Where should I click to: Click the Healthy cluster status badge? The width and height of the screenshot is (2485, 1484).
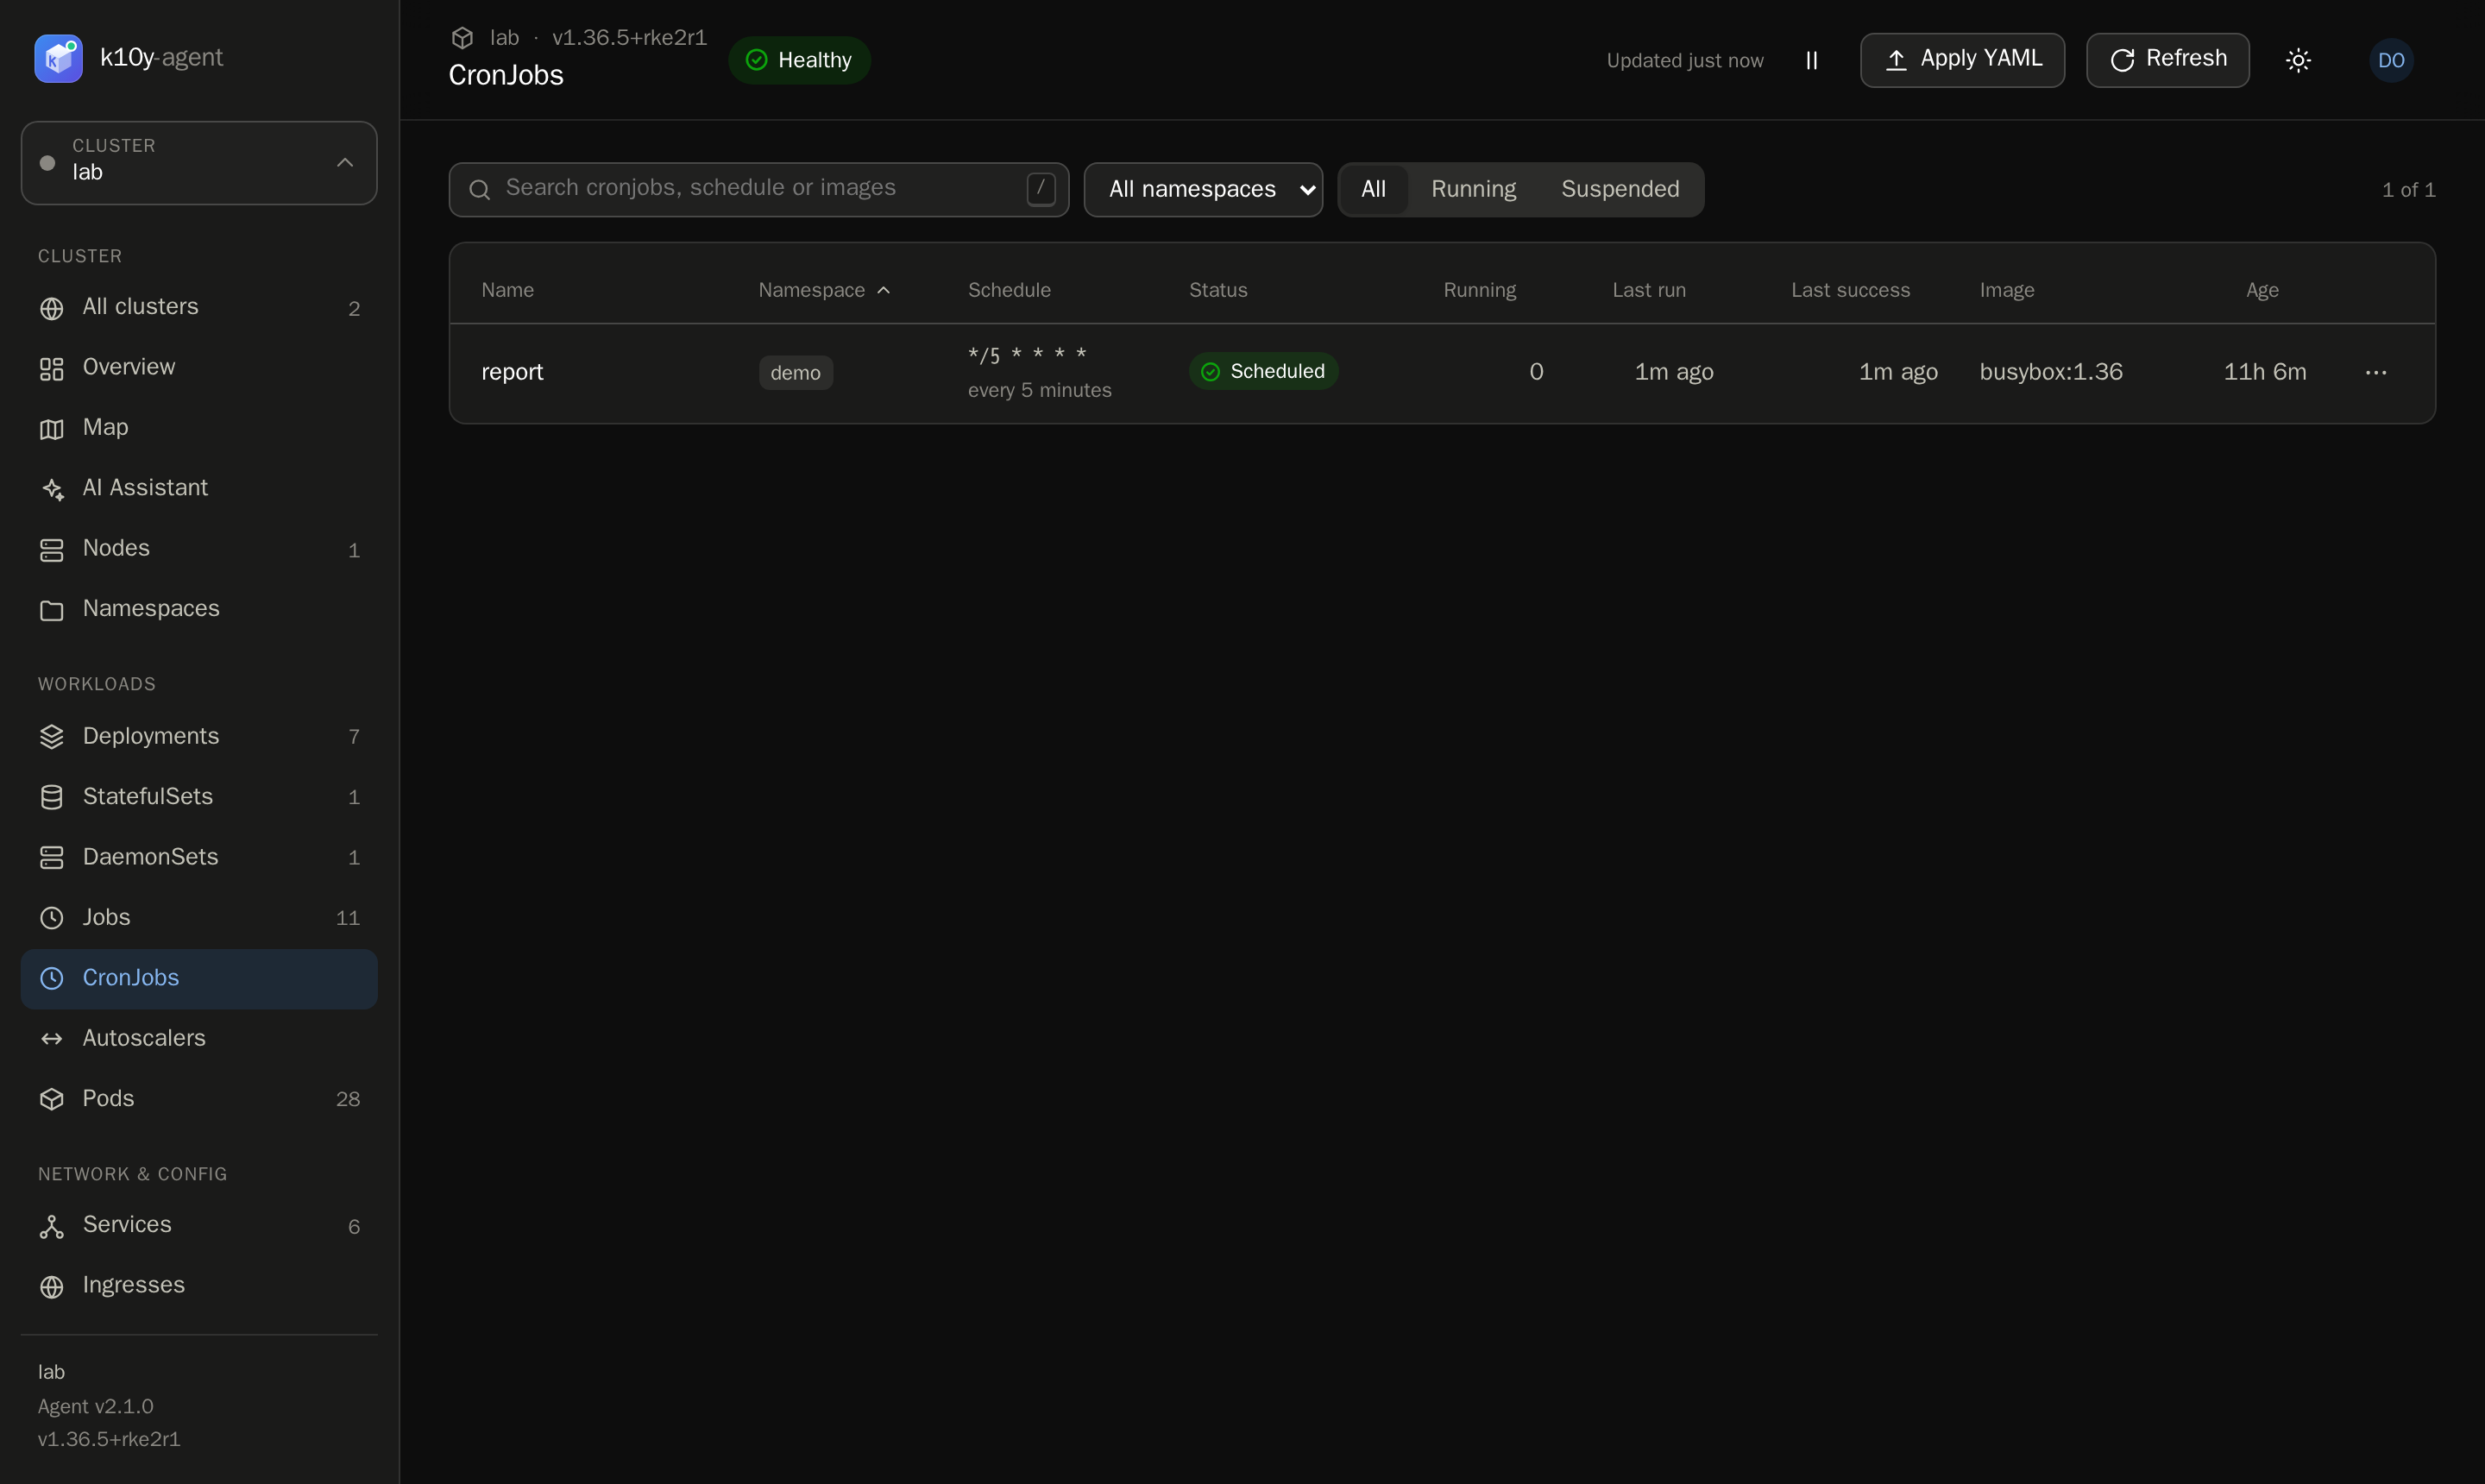click(x=799, y=60)
